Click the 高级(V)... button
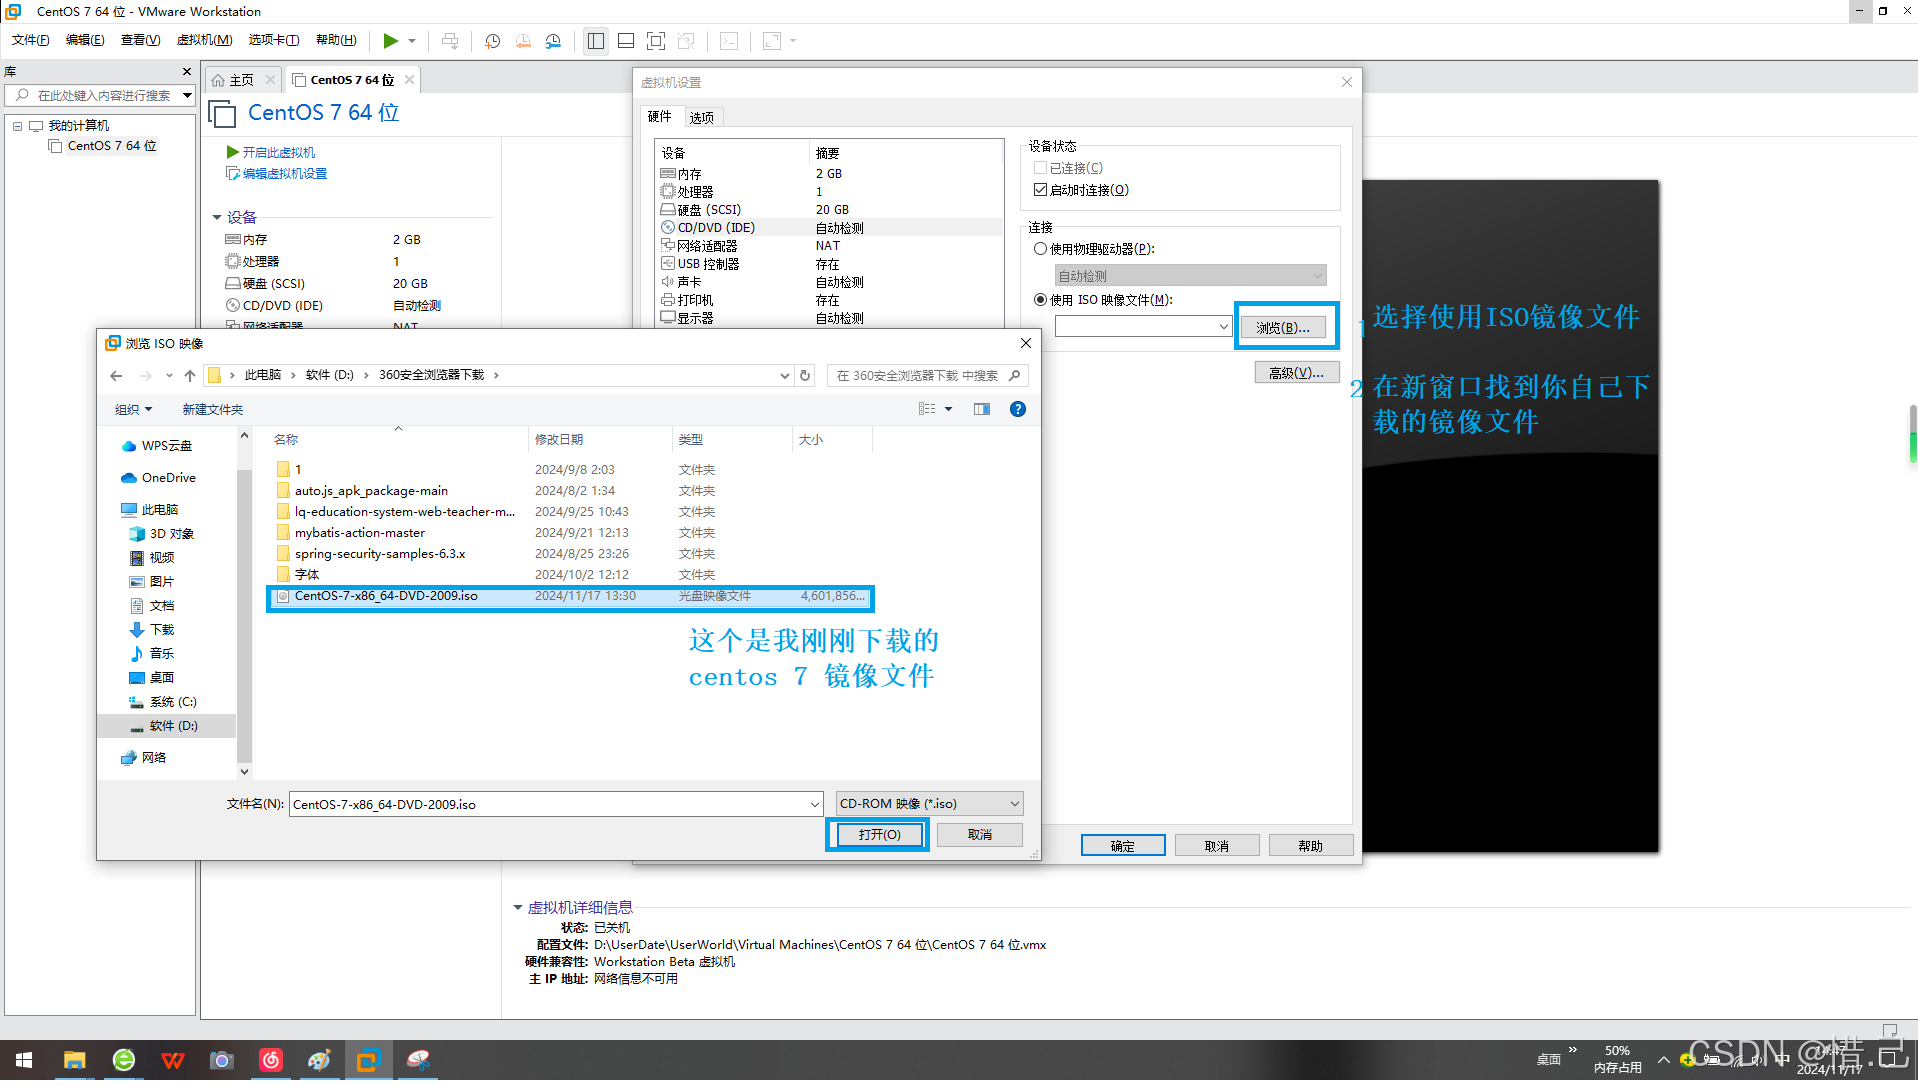 1296,373
